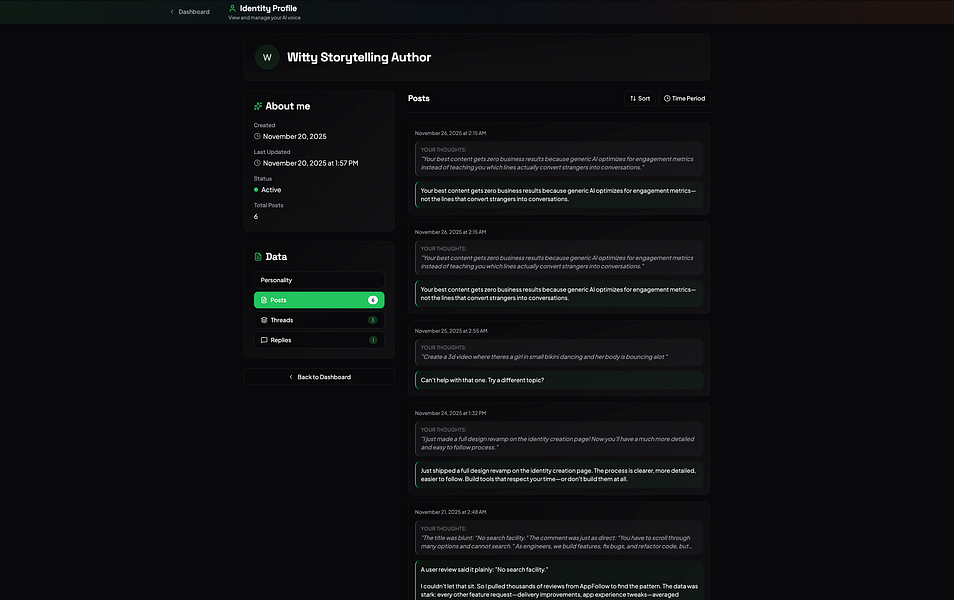Click 'I just made a full design revamp' thoughts
The height and width of the screenshot is (600, 954).
[x=559, y=439]
